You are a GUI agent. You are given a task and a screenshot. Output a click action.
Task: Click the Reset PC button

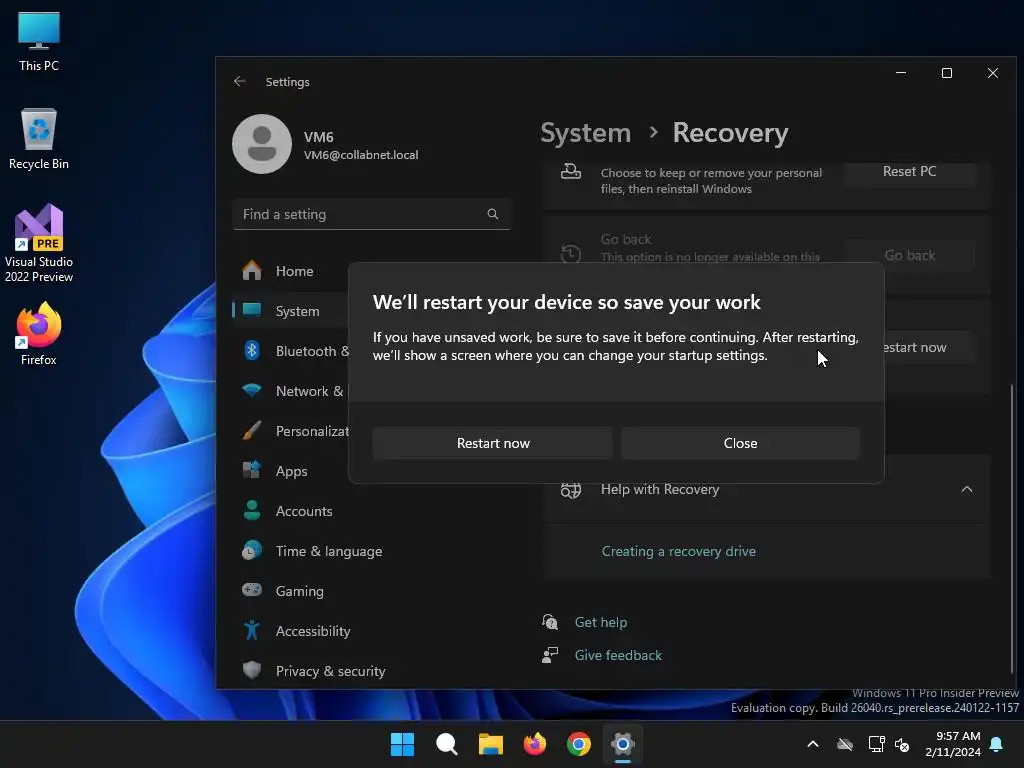pyautogui.click(x=909, y=172)
